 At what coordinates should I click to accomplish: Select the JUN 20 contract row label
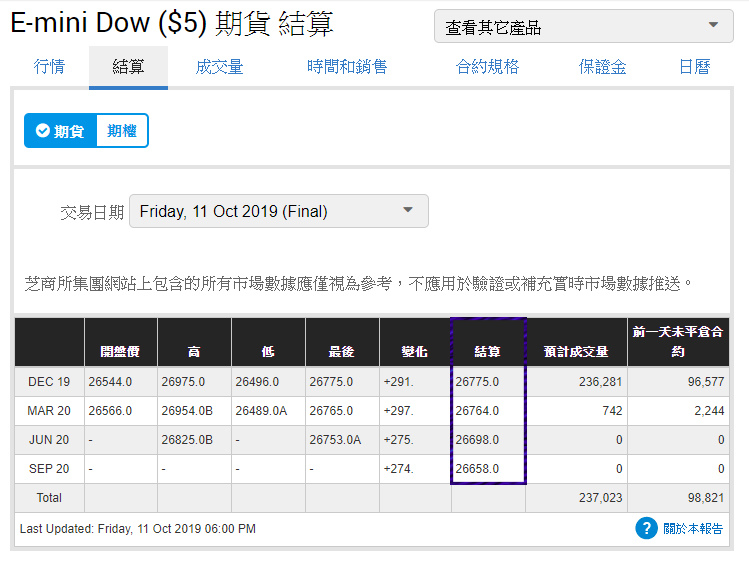(x=49, y=440)
